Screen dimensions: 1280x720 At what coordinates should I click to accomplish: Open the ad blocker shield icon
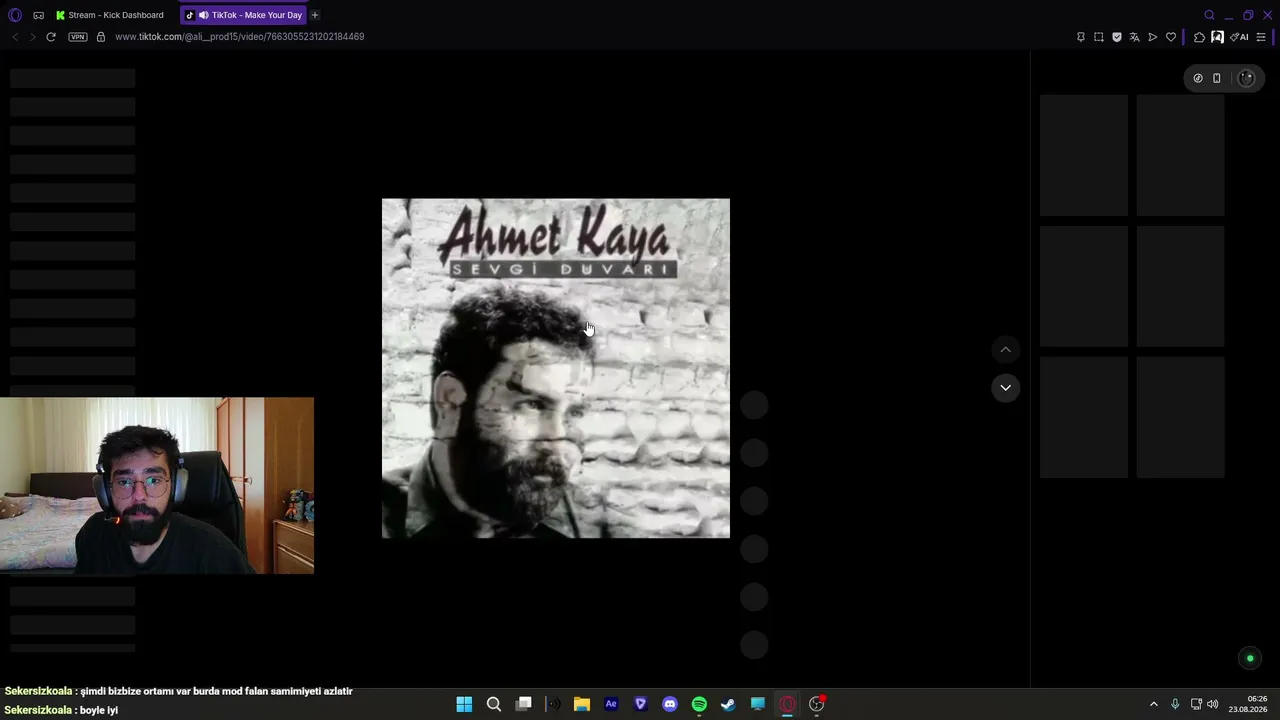tap(1117, 37)
